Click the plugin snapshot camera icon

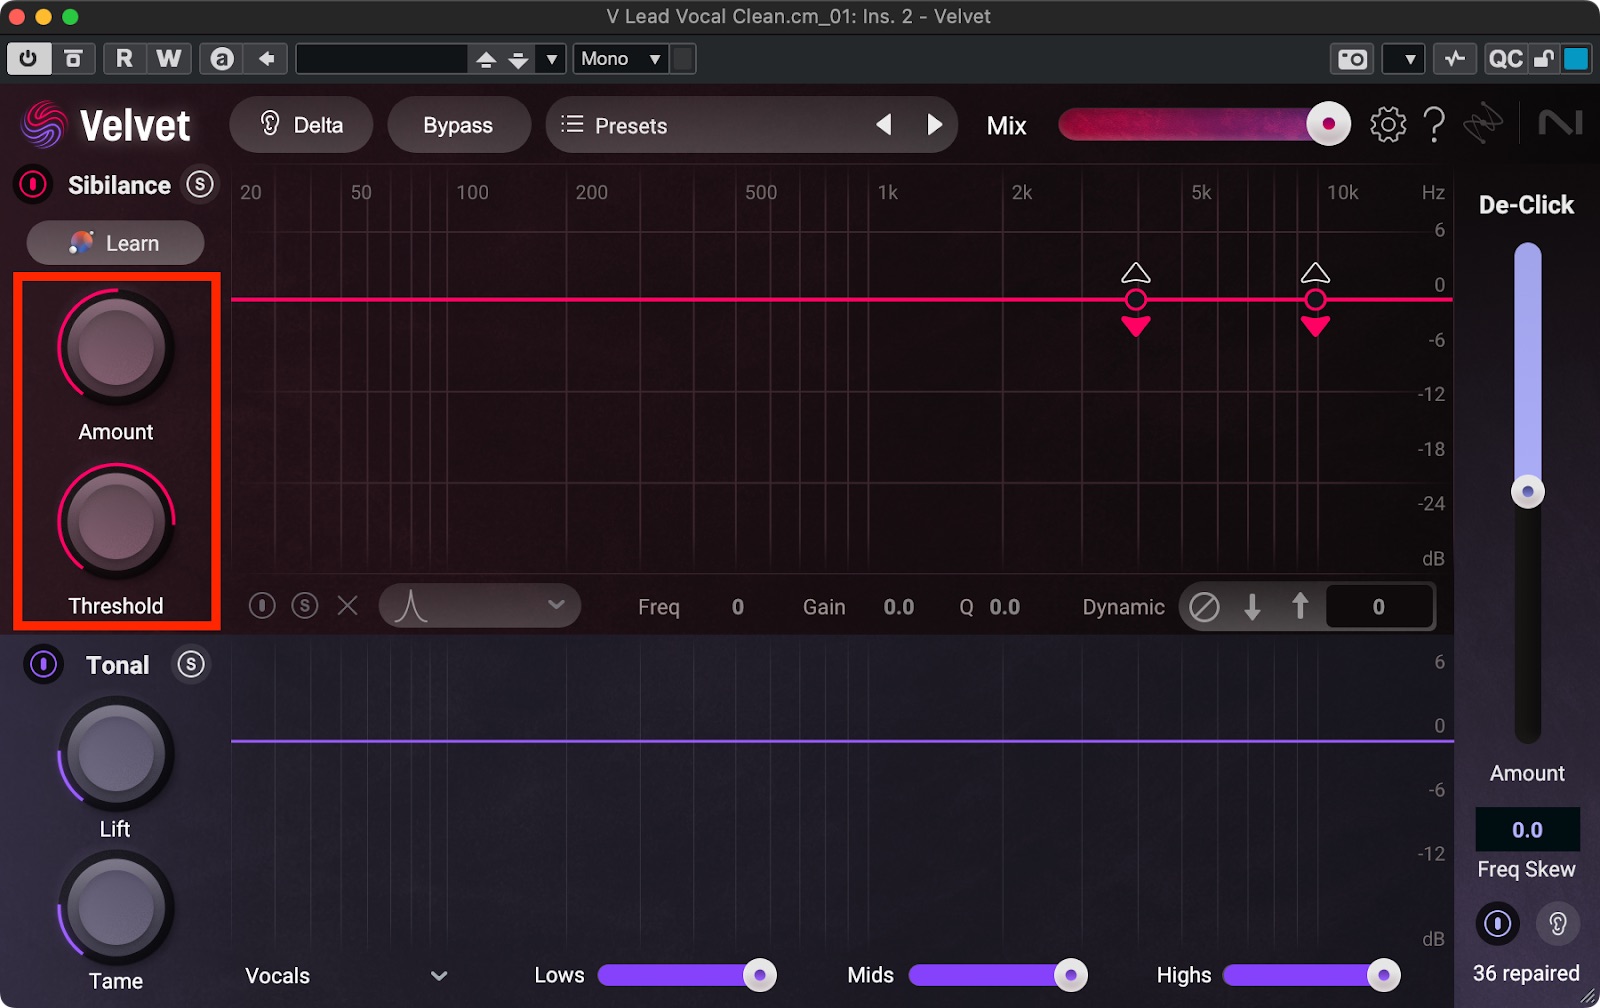click(x=1352, y=59)
